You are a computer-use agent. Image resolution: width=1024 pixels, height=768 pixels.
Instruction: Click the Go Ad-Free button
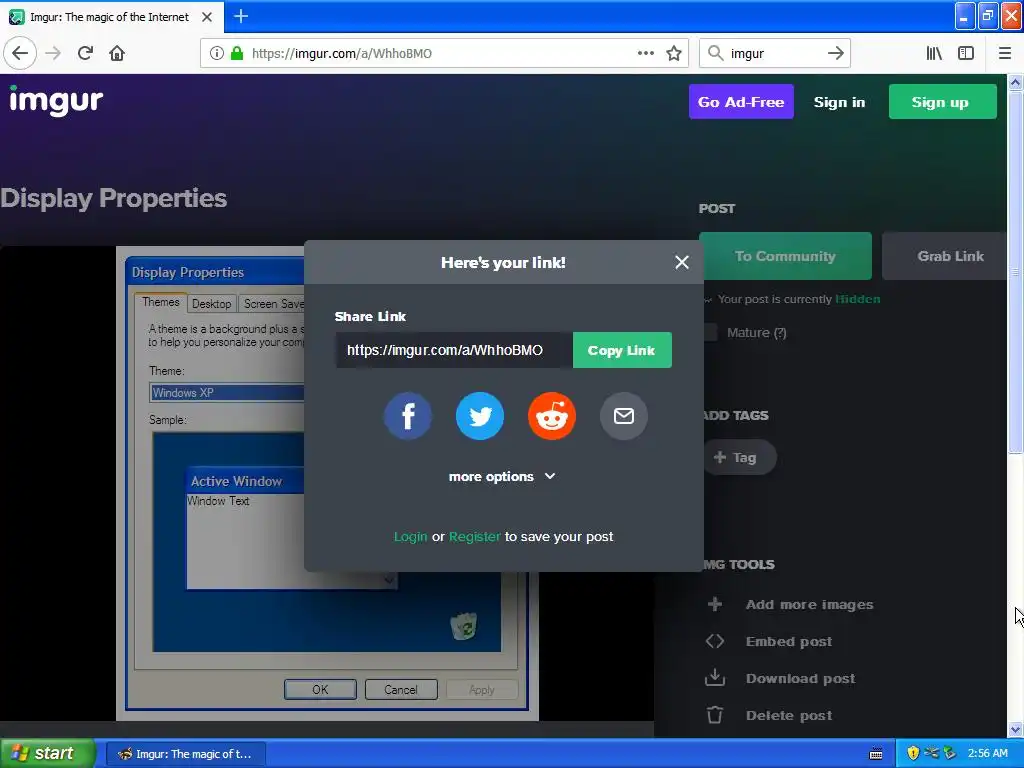point(741,102)
